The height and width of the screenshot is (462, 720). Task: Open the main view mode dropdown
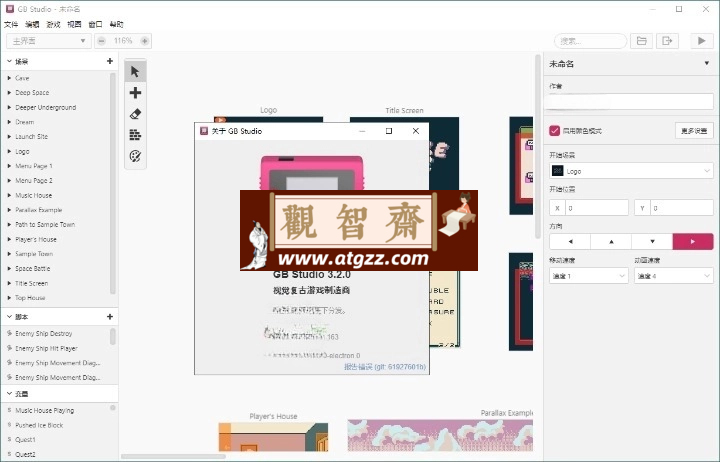point(48,41)
